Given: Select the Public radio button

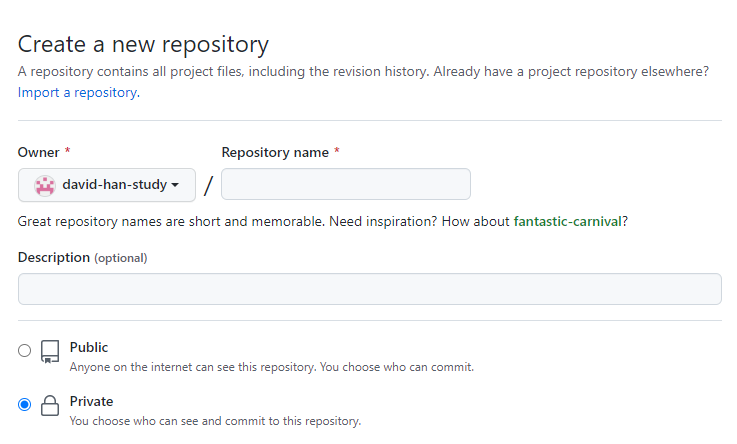Looking at the screenshot, I should click(x=24, y=351).
